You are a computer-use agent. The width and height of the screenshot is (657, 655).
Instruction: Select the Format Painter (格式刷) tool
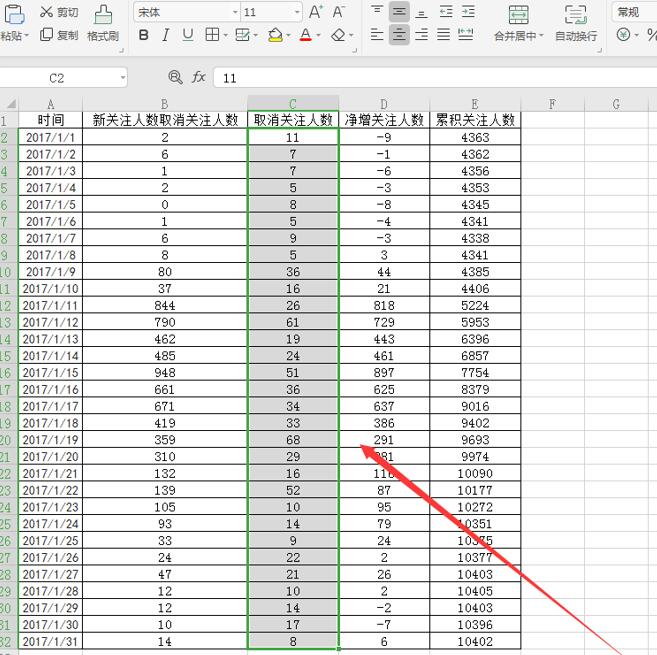tap(103, 23)
